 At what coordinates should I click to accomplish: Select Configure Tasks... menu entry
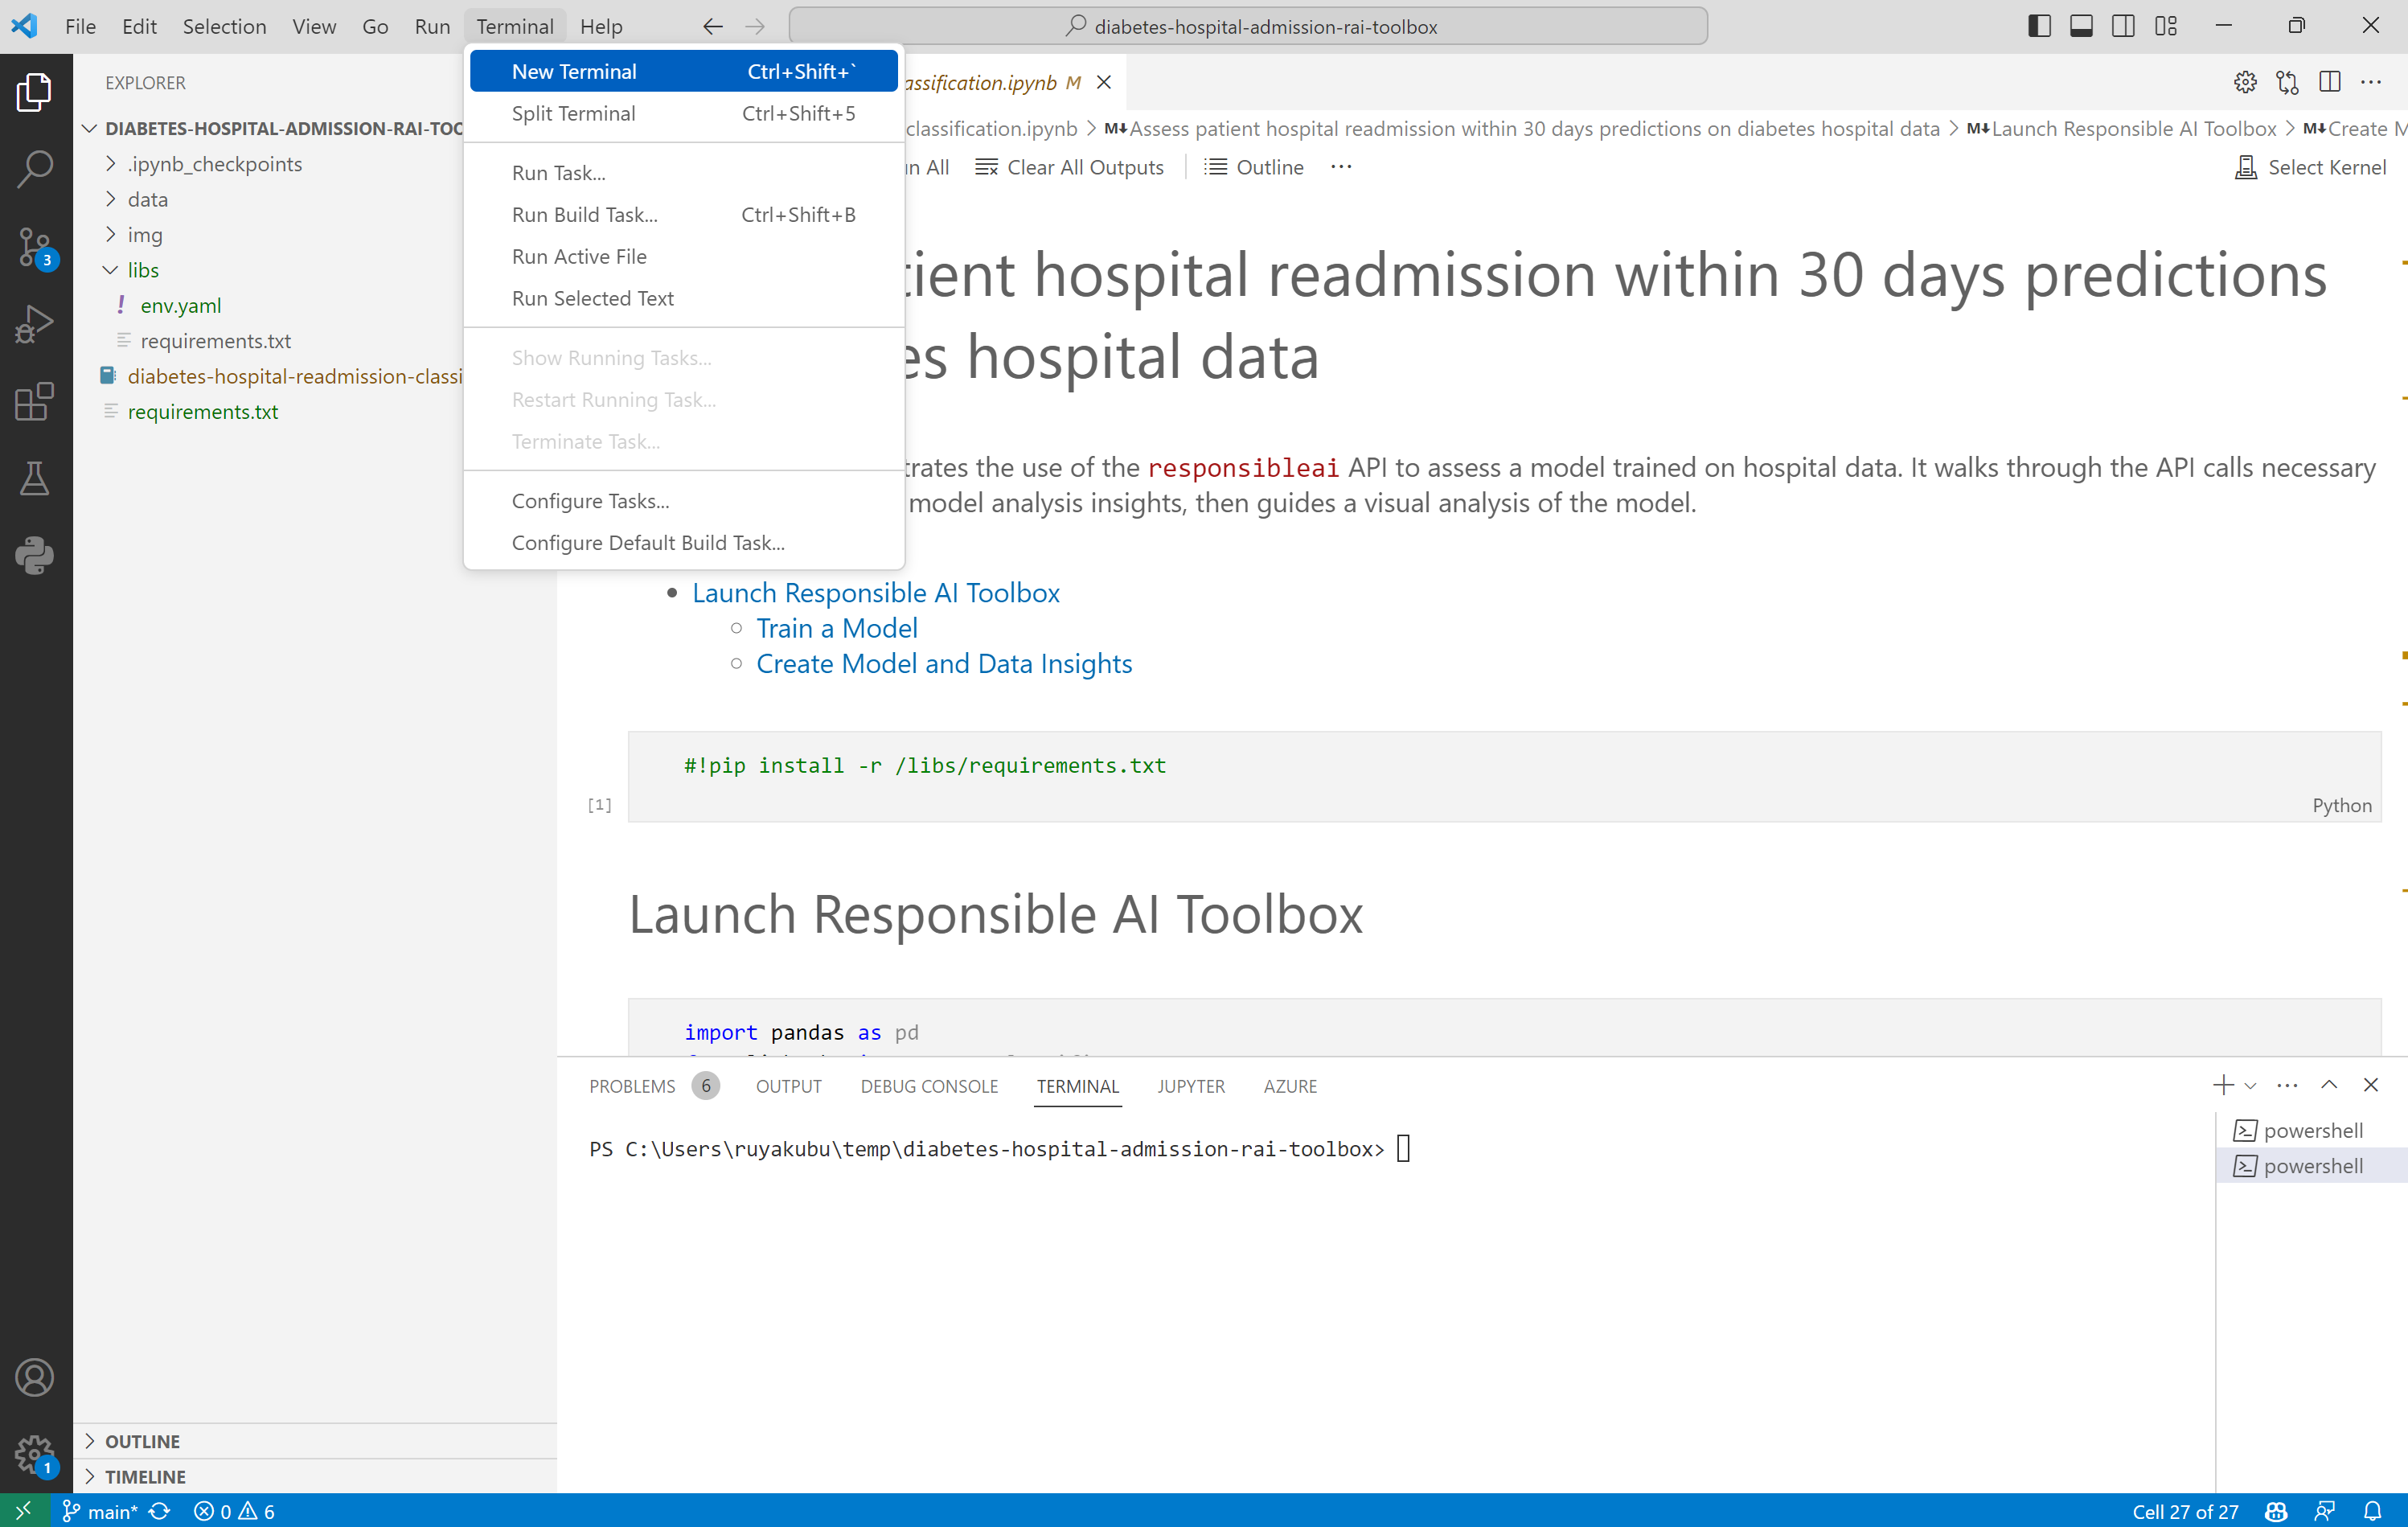point(684,501)
